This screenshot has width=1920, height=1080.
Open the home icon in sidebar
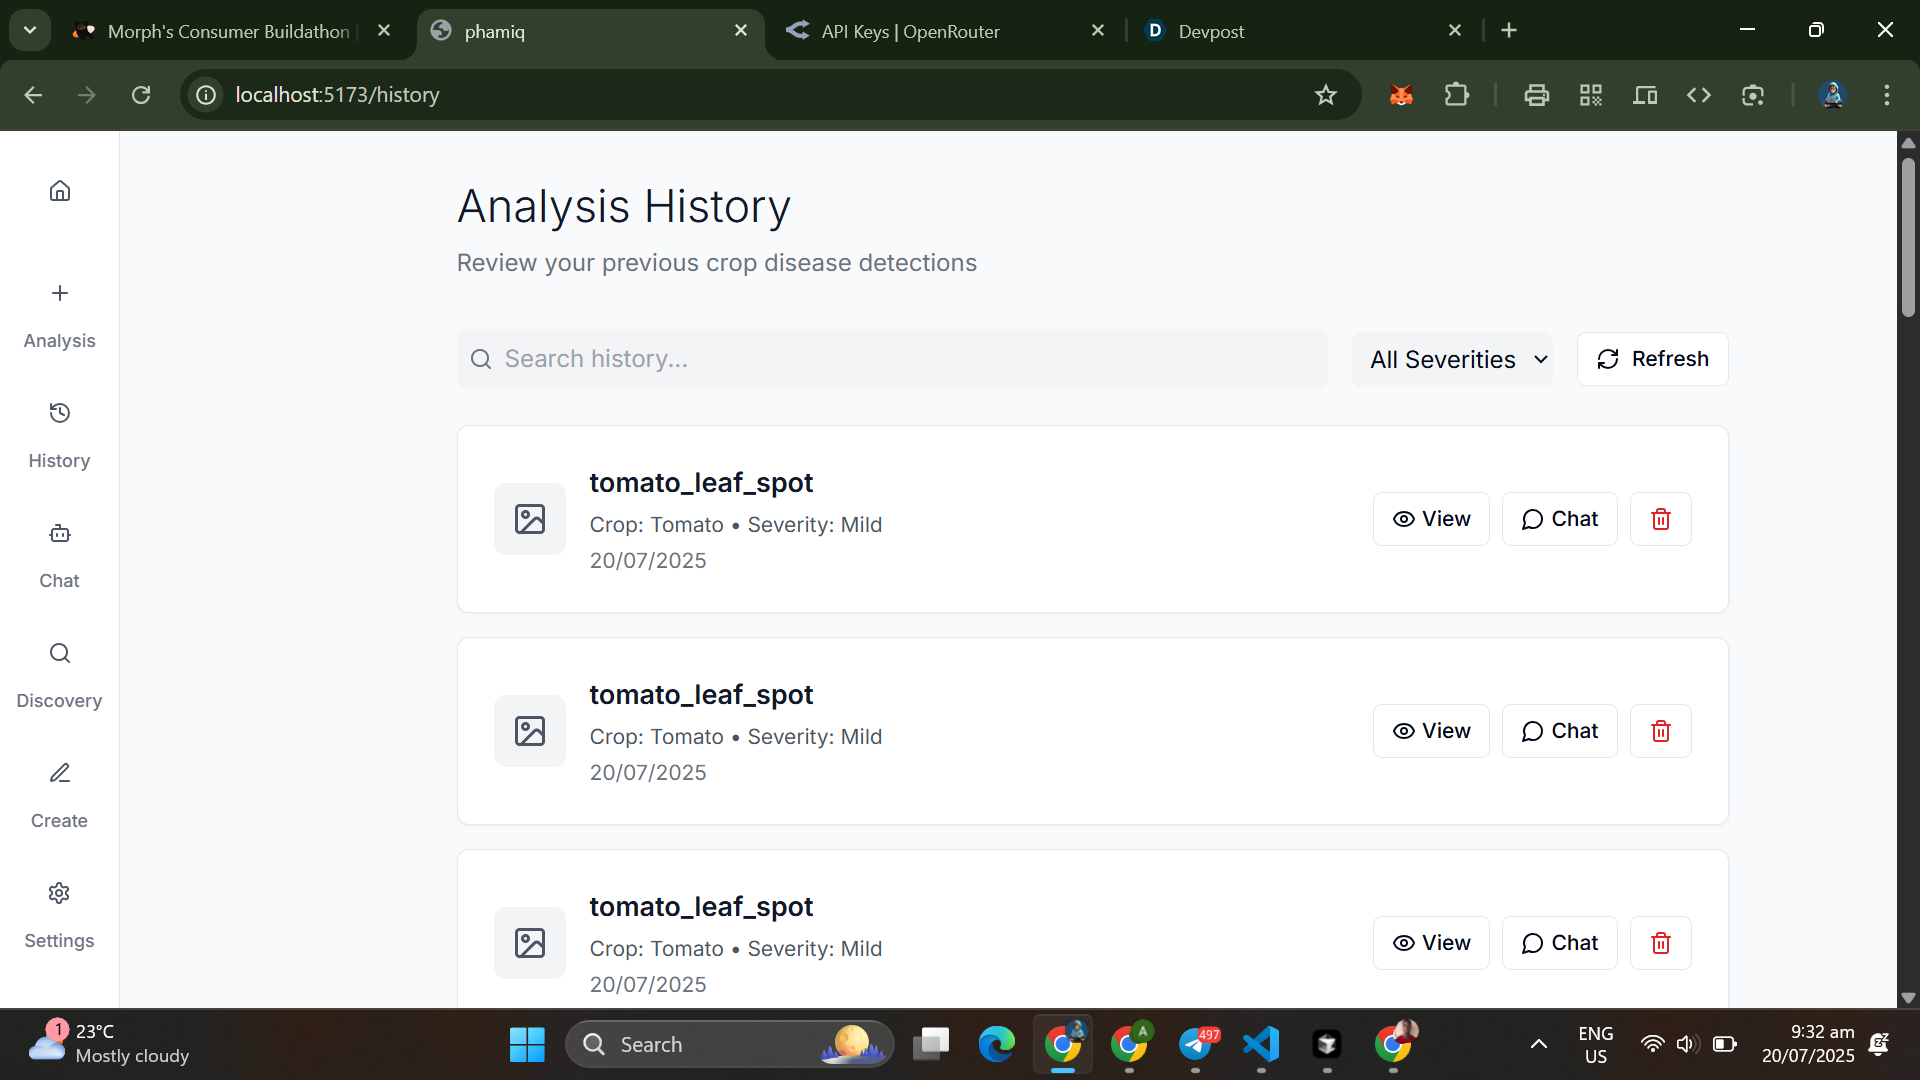point(60,191)
